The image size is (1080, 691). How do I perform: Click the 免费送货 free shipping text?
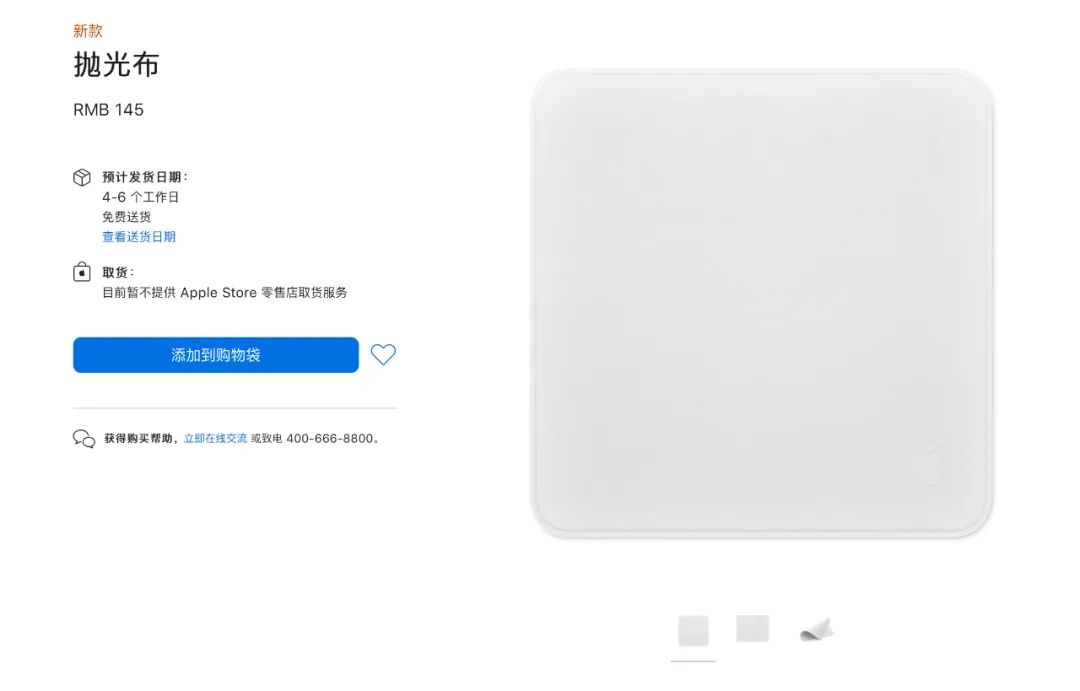pyautogui.click(x=127, y=217)
